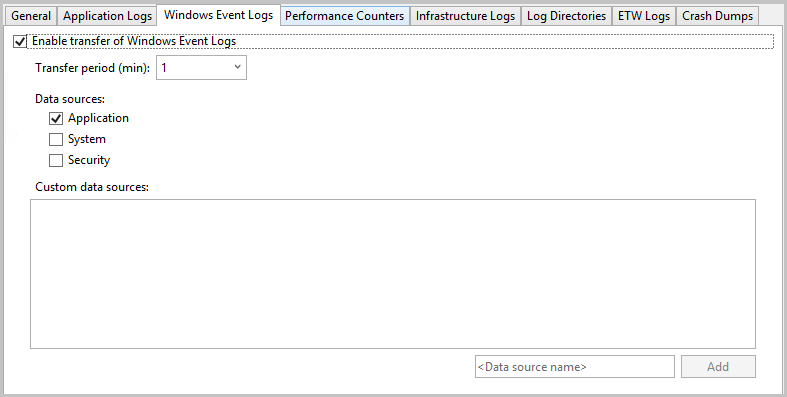Uncheck Enable transfer of Windows Event Logs
Viewport: 787px width, 397px height.
[20, 42]
